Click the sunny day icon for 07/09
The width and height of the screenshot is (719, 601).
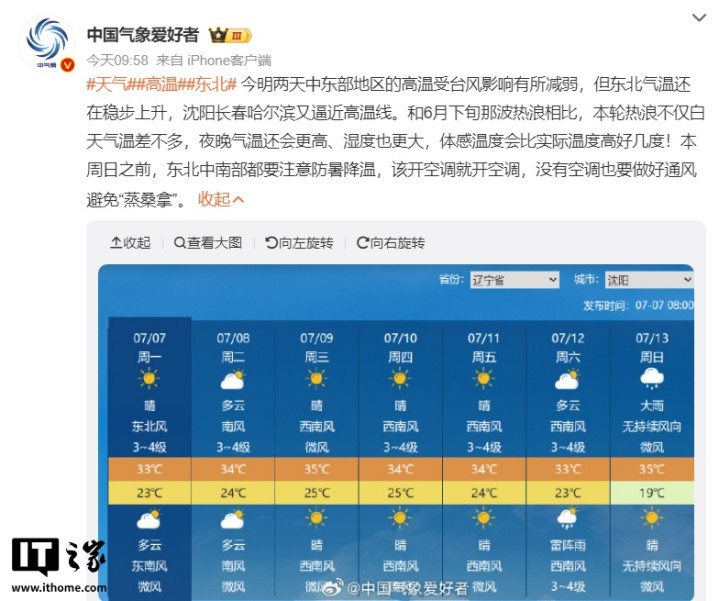click(x=316, y=379)
